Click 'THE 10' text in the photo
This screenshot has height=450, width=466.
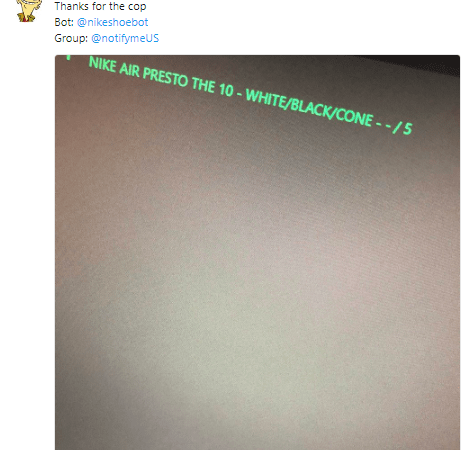213,88
